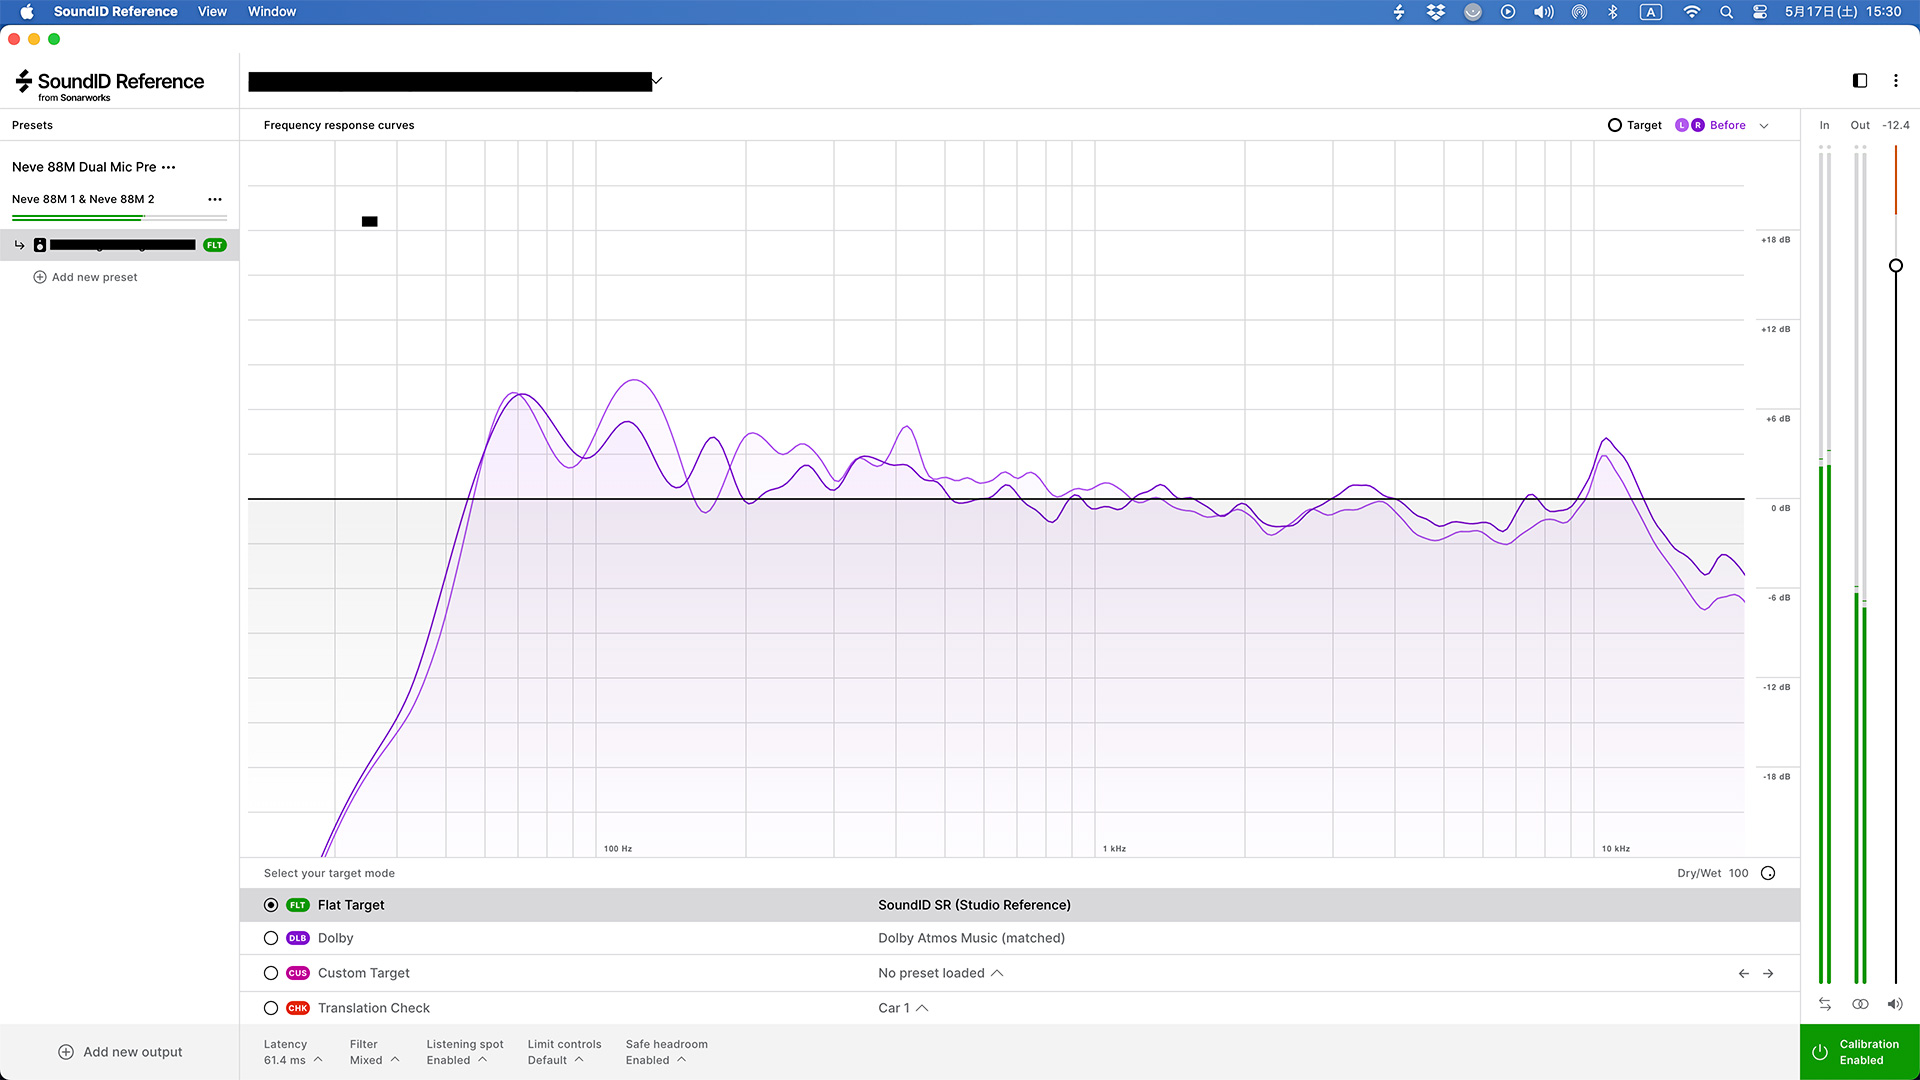Click the Calibration power icon
The height and width of the screenshot is (1080, 1920).
point(1820,1052)
